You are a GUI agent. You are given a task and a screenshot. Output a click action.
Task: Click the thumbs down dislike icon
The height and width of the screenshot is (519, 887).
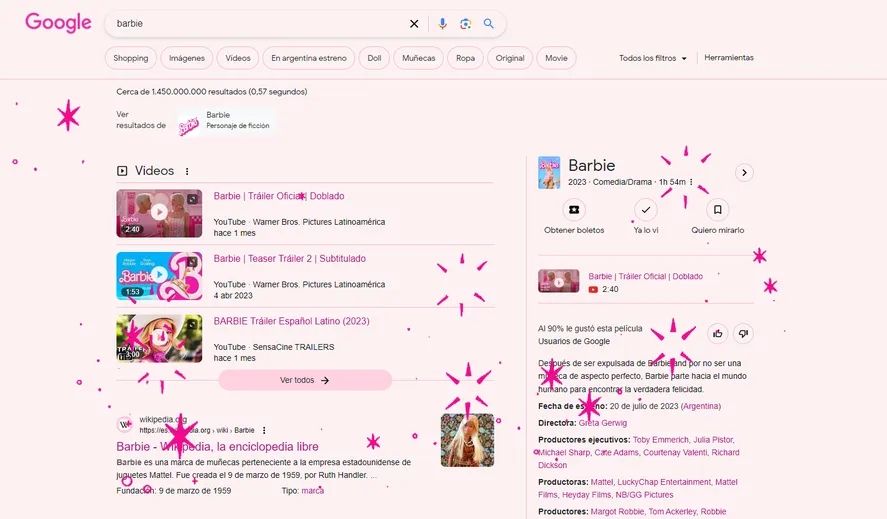point(742,333)
